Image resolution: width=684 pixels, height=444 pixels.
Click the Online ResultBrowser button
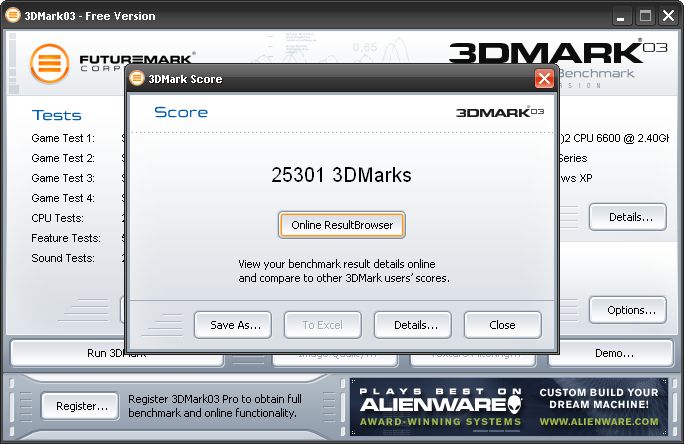342,225
